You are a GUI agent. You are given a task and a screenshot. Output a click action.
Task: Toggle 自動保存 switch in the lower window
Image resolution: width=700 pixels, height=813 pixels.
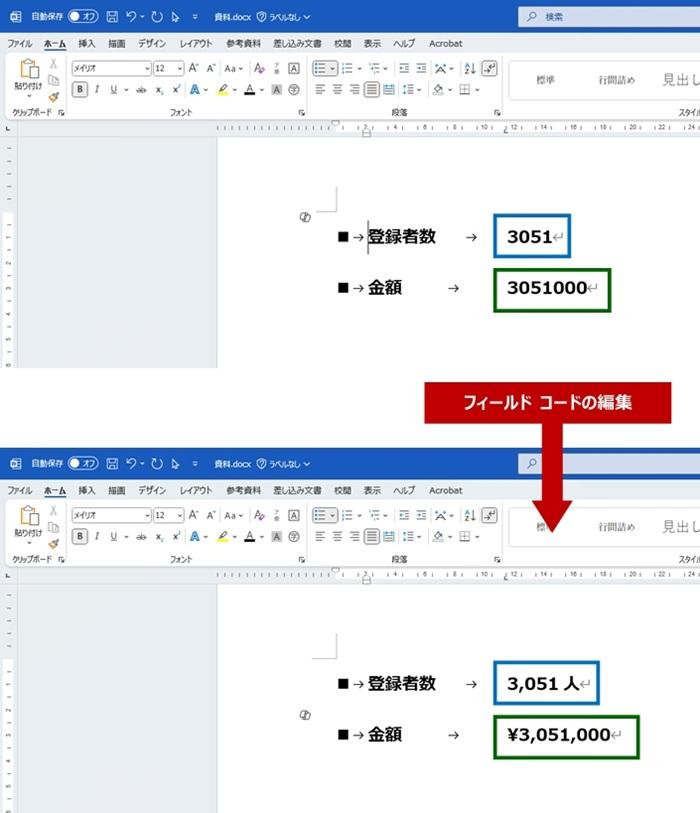click(x=82, y=464)
